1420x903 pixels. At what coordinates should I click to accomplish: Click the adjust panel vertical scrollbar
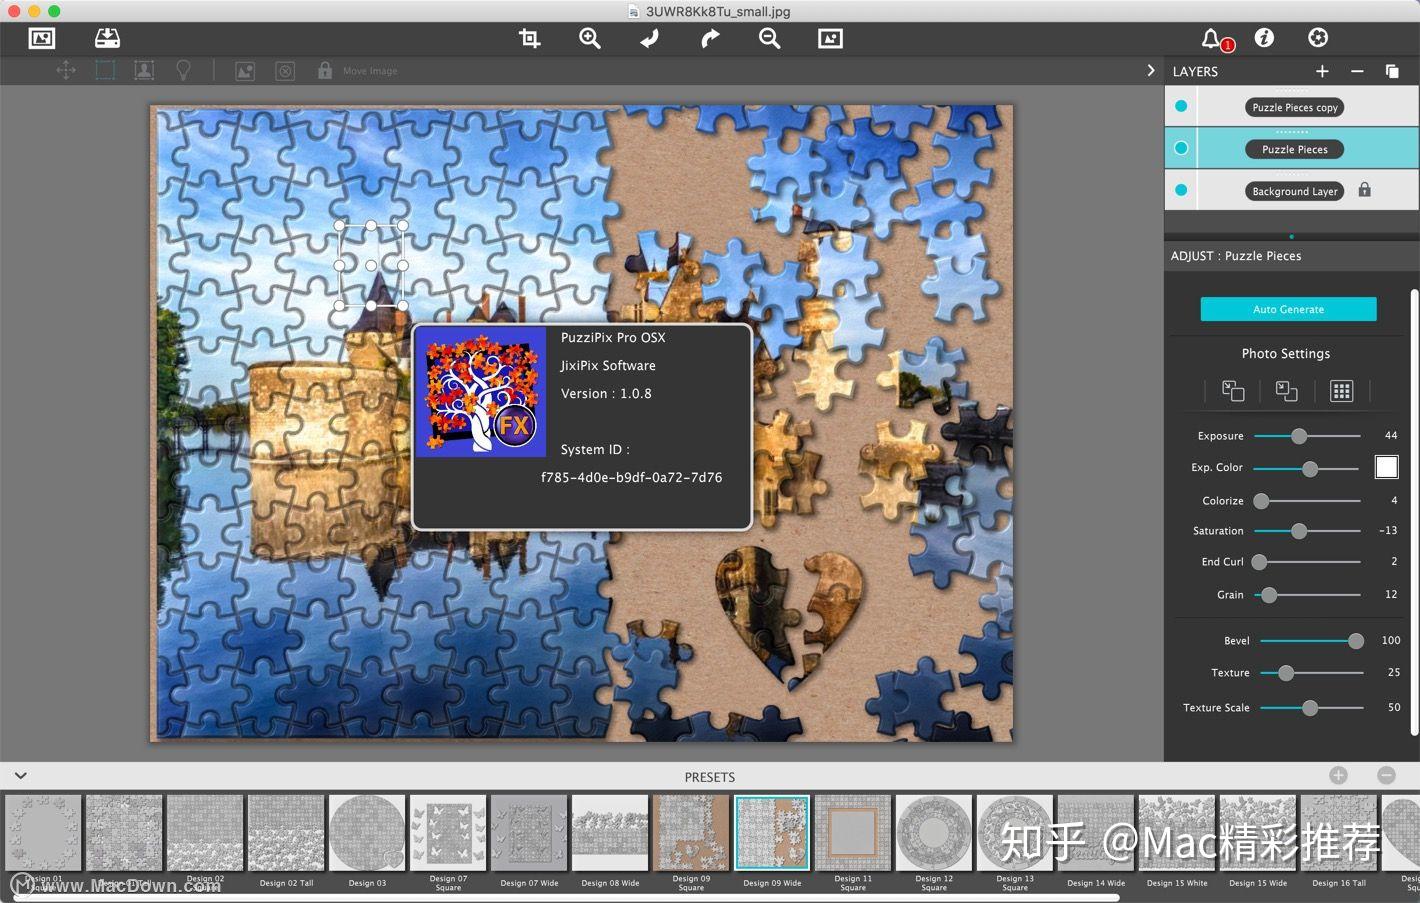(1413, 510)
